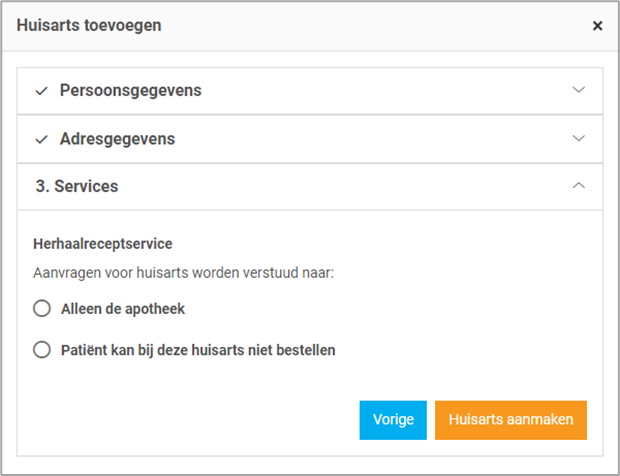
Task: Close the Huisarts toevoegen dialog
Action: coord(597,26)
